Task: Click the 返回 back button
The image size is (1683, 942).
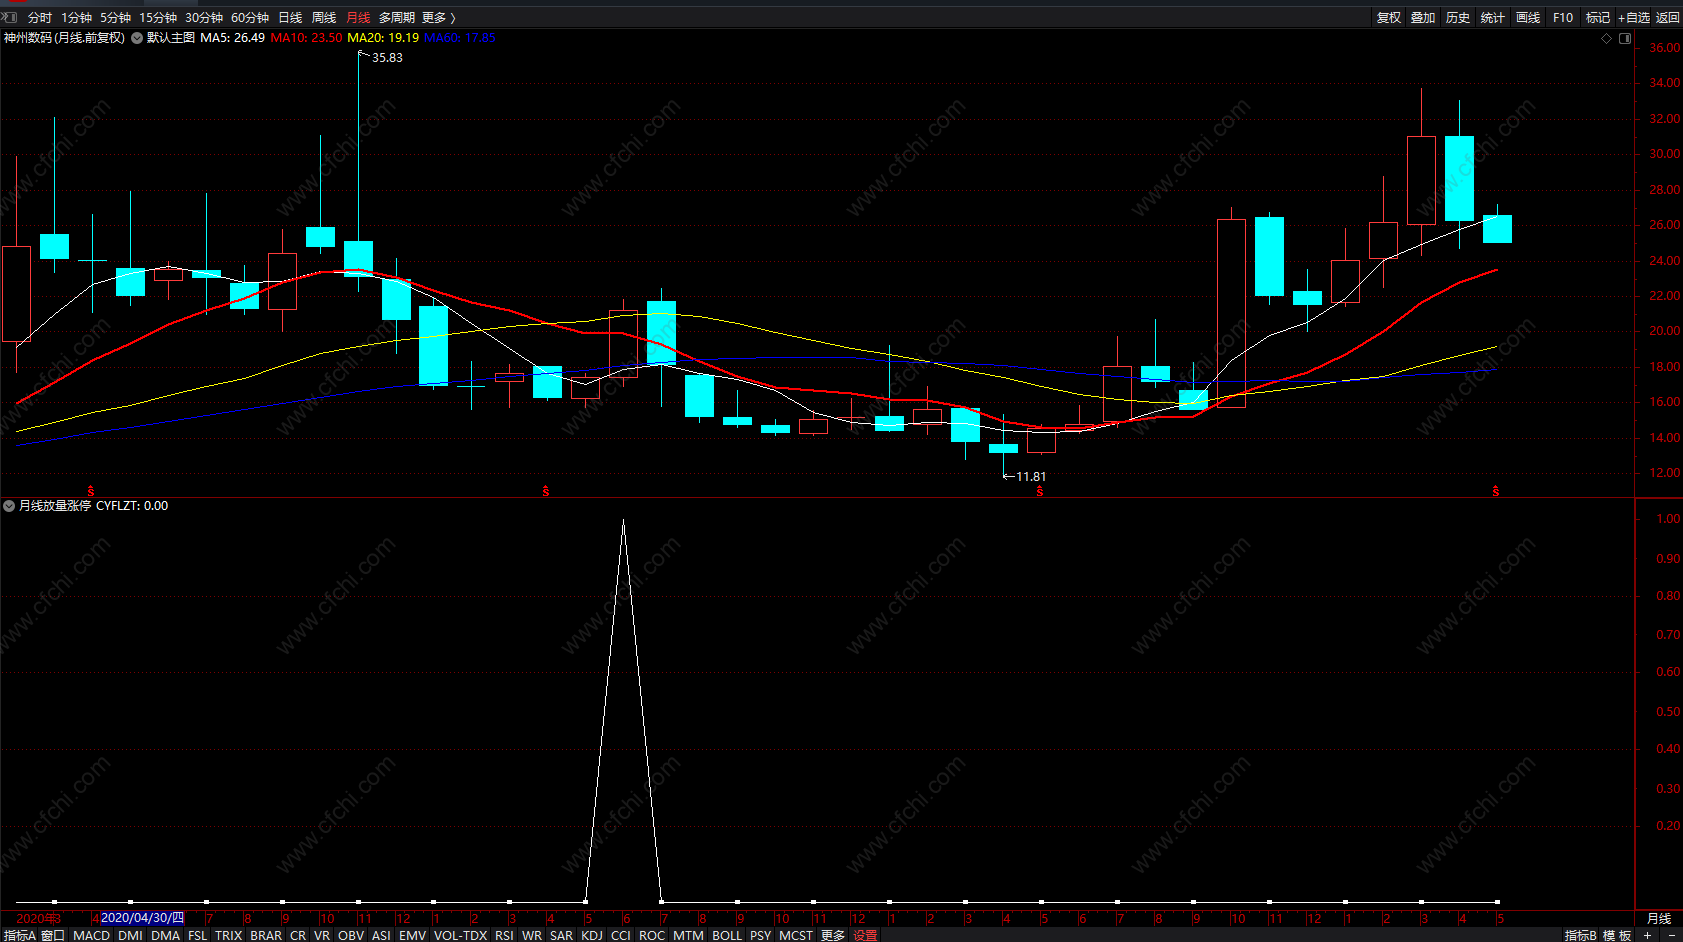Action: pyautogui.click(x=1668, y=18)
